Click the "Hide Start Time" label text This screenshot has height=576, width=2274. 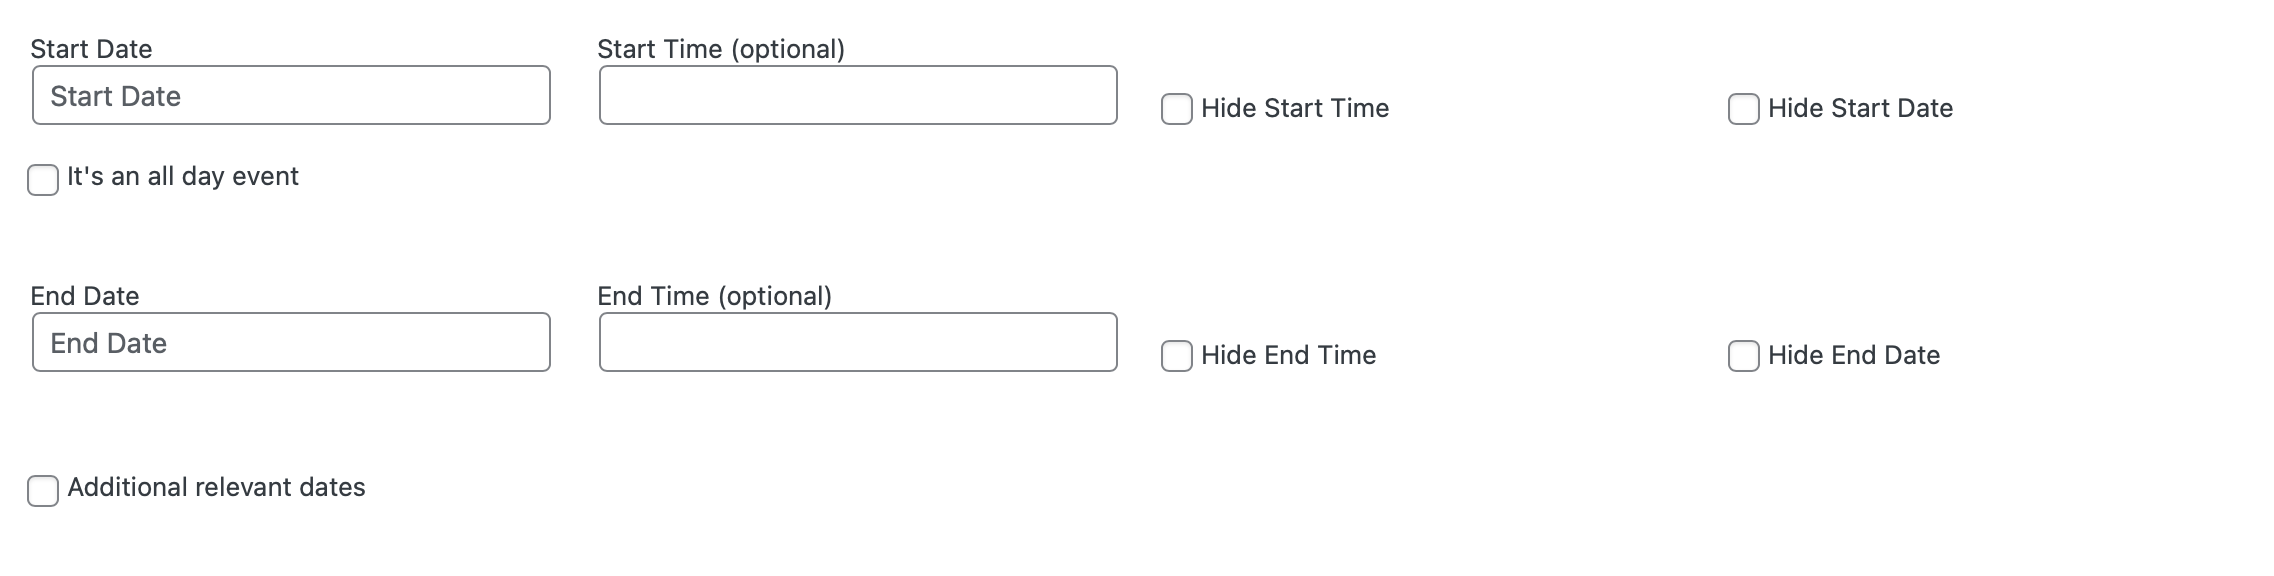[1295, 108]
